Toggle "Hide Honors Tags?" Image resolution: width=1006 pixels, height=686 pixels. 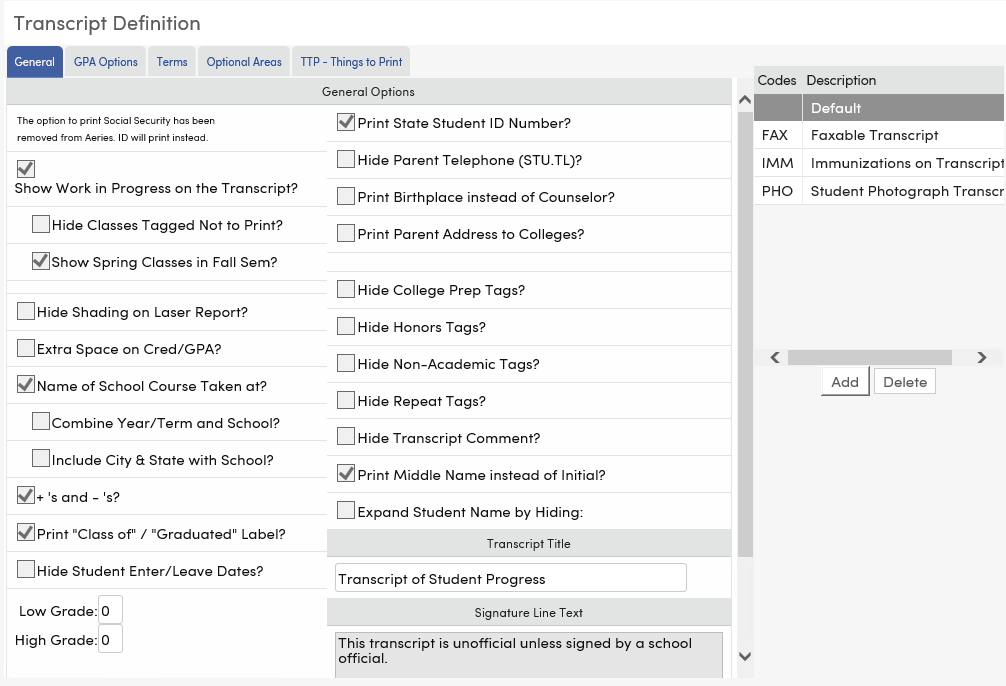coord(345,326)
